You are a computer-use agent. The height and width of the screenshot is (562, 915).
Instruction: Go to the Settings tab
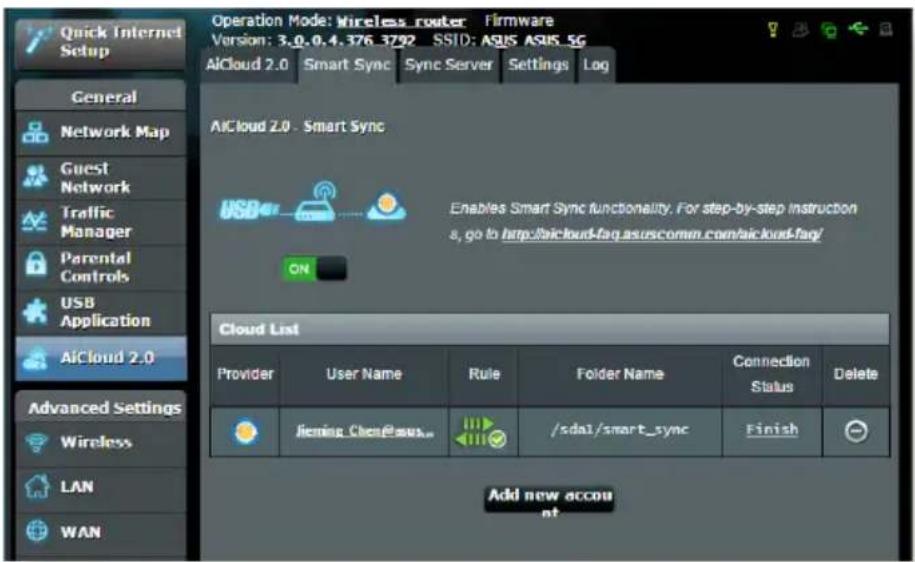[538, 65]
